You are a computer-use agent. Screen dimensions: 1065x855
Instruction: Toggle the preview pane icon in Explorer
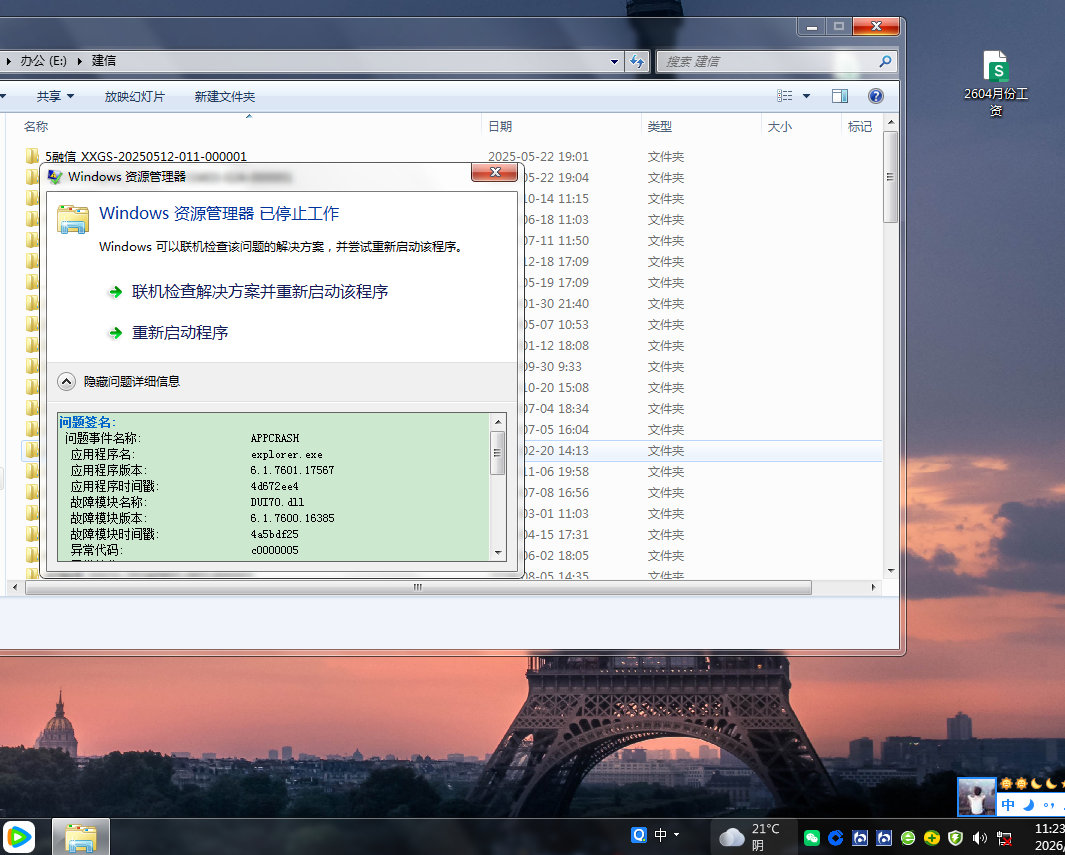(x=840, y=96)
